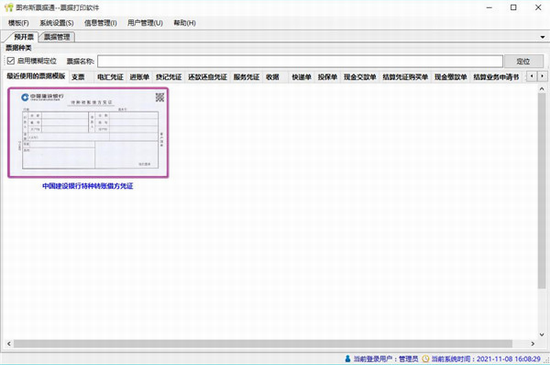Switch to the 票据管理 tab
Image resolution: width=550 pixels, height=365 pixels.
(x=57, y=37)
